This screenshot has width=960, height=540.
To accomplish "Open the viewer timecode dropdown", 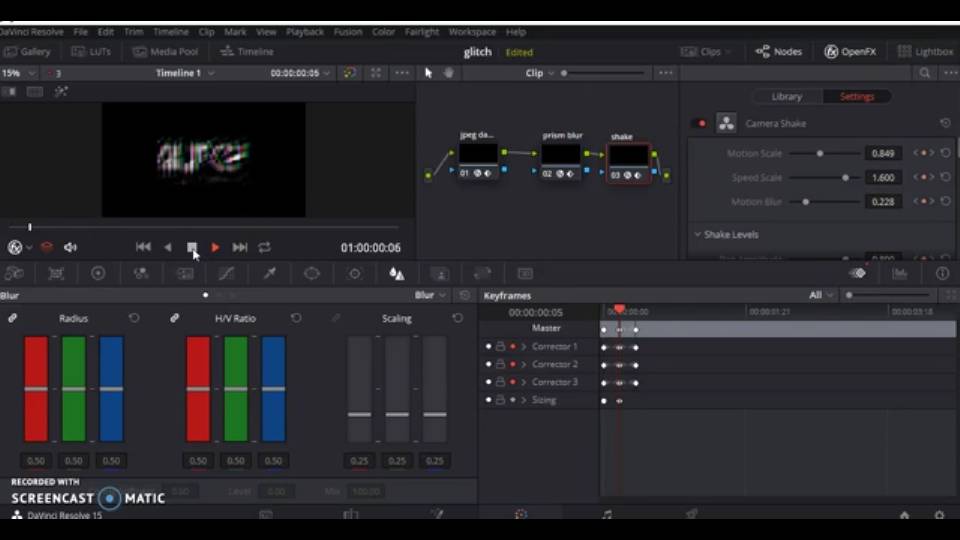I will pos(300,73).
